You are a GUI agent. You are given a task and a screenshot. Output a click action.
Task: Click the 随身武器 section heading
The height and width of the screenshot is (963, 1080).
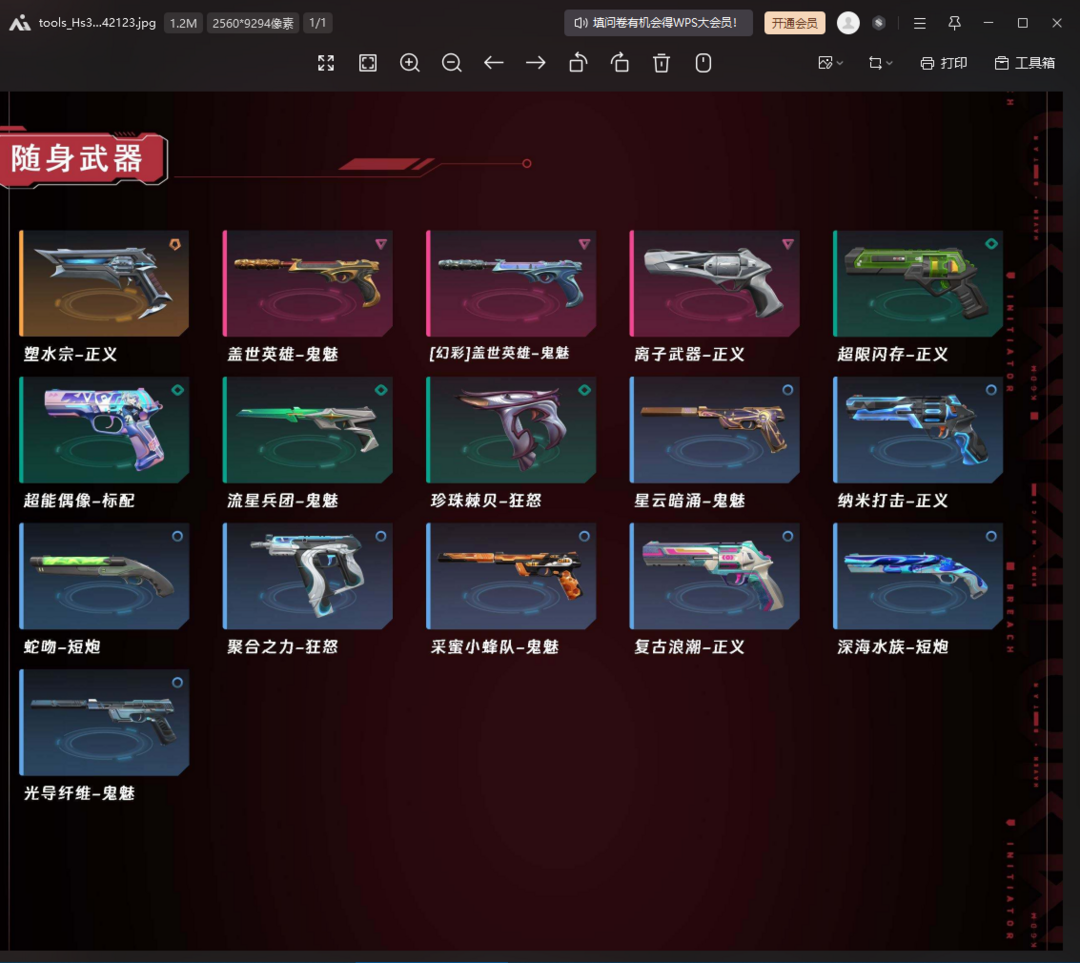click(x=77, y=158)
